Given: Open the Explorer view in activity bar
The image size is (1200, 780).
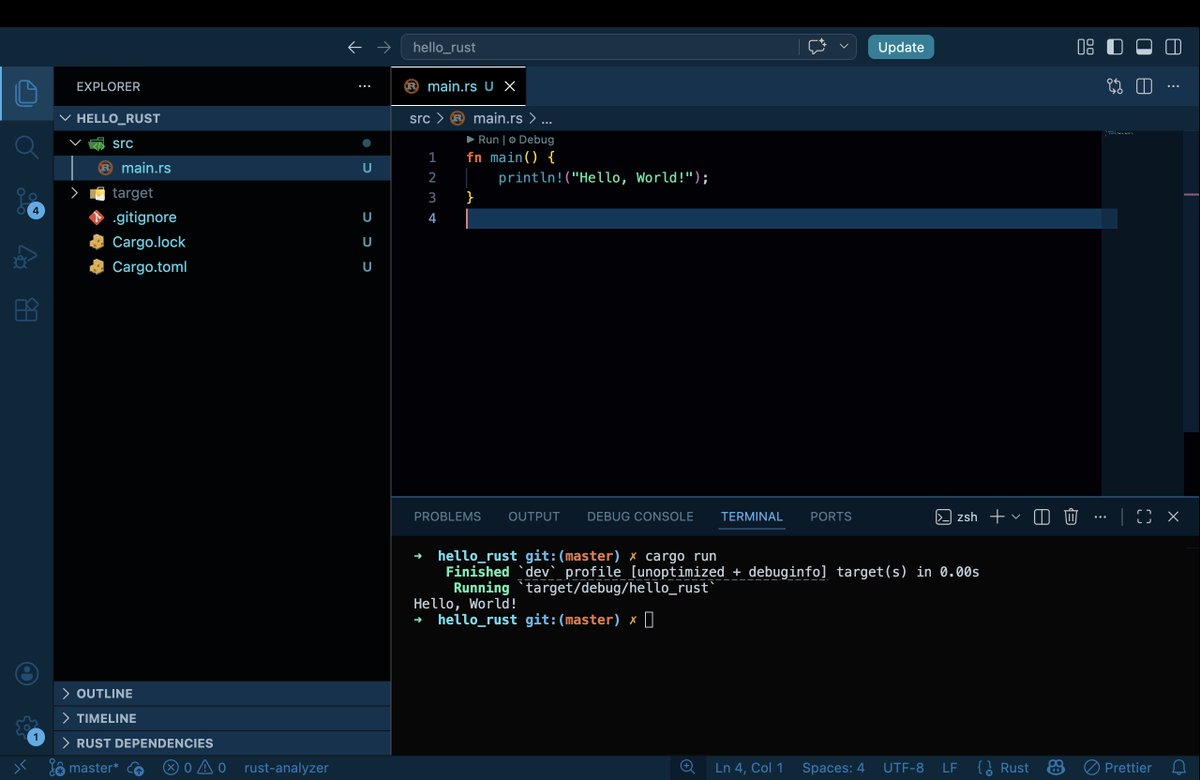Looking at the screenshot, I should click(27, 93).
